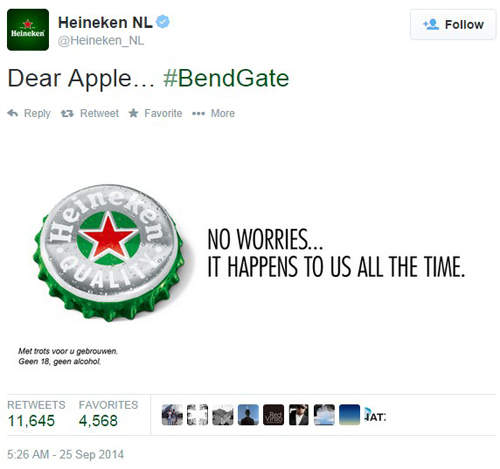Viewport: 500px width, 469px height.
Task: Click the blue verified badge
Action: [x=163, y=22]
